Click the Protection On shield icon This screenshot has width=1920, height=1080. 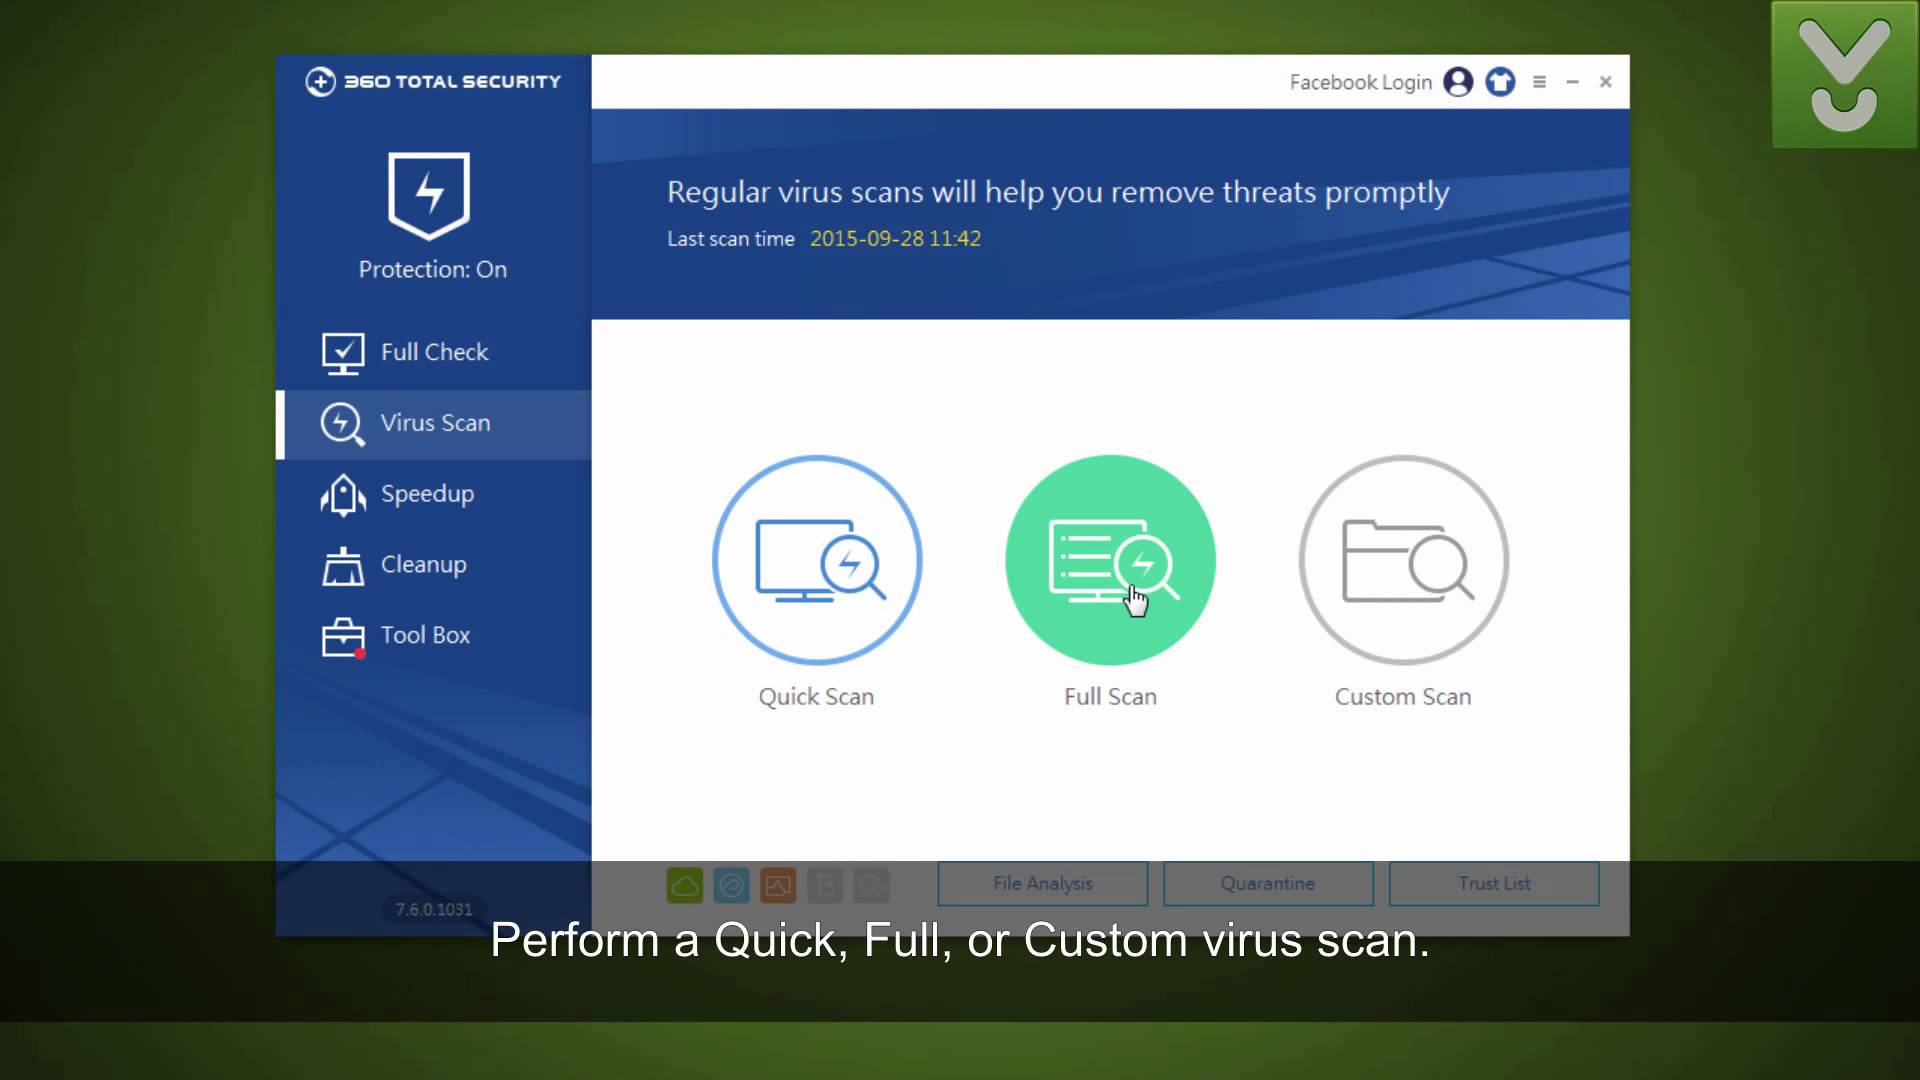pyautogui.click(x=429, y=196)
